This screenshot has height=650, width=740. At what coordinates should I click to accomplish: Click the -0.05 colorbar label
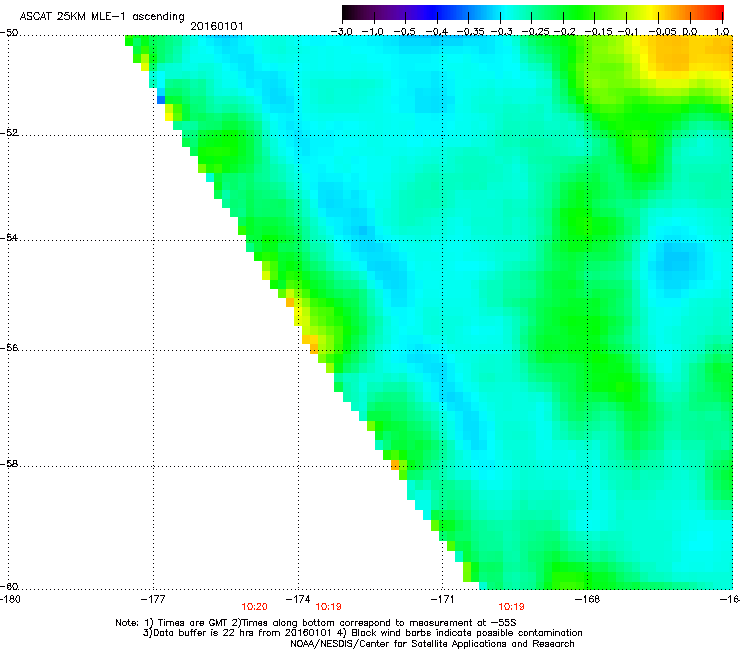point(662,32)
